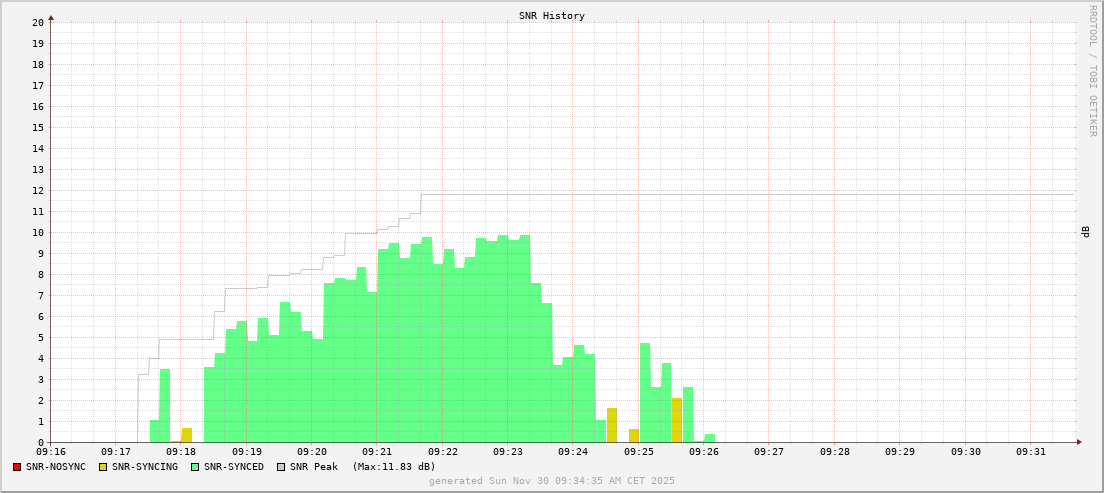Click the RRDTOOL / TOBI OETIKER watermark
This screenshot has width=1104, height=493.
[1092, 70]
